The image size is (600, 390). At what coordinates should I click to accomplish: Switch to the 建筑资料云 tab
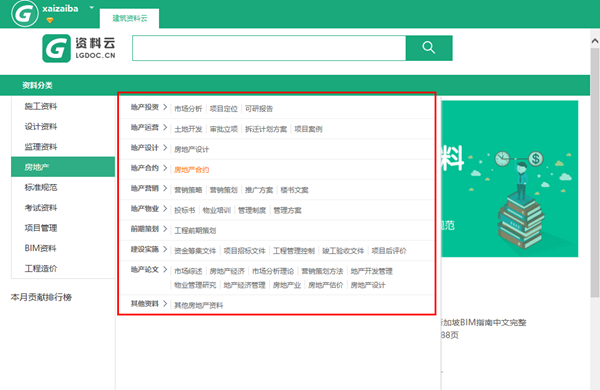pos(130,18)
